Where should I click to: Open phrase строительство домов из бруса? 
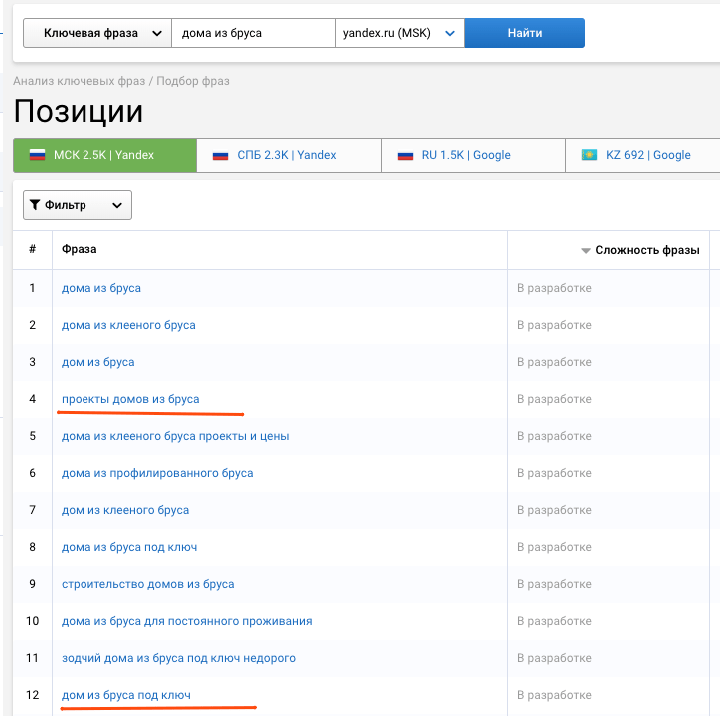click(148, 584)
